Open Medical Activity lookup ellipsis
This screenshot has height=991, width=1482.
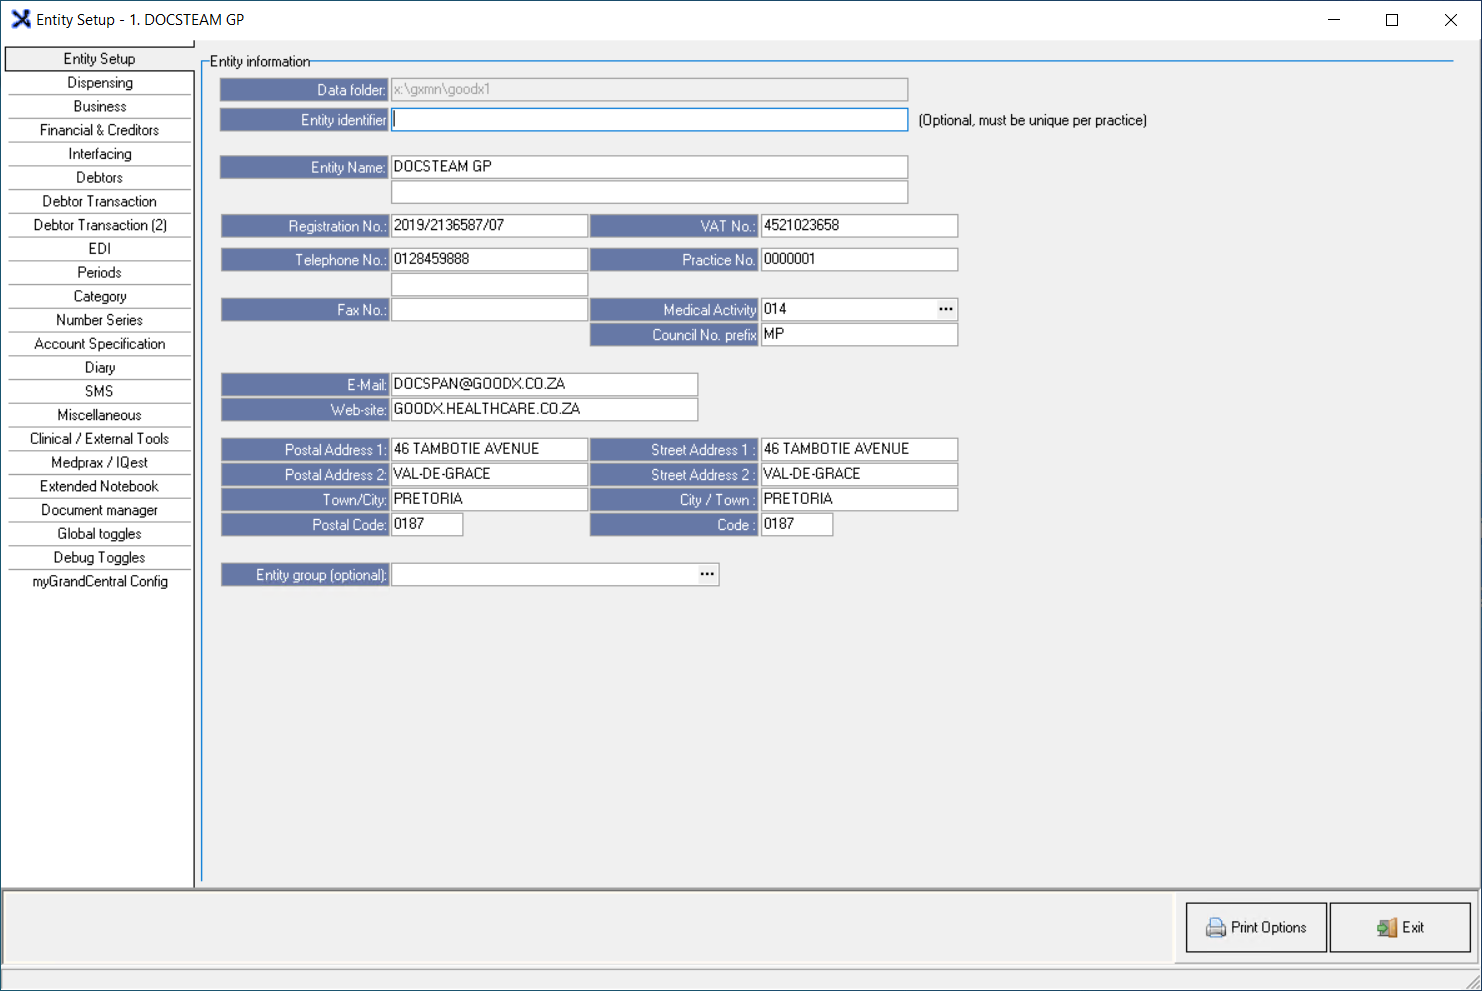click(945, 309)
